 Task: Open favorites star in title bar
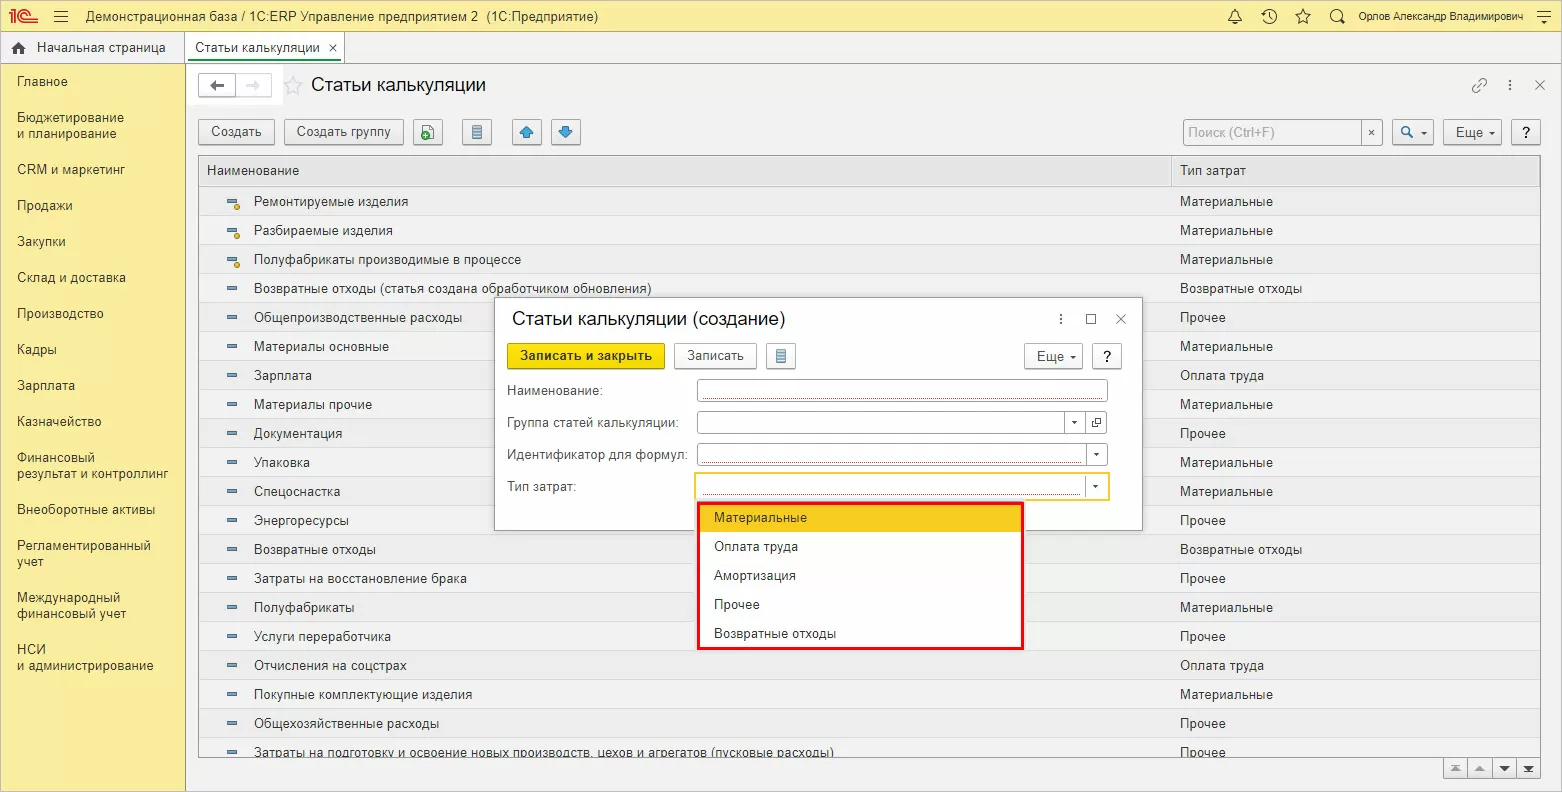(x=1303, y=17)
